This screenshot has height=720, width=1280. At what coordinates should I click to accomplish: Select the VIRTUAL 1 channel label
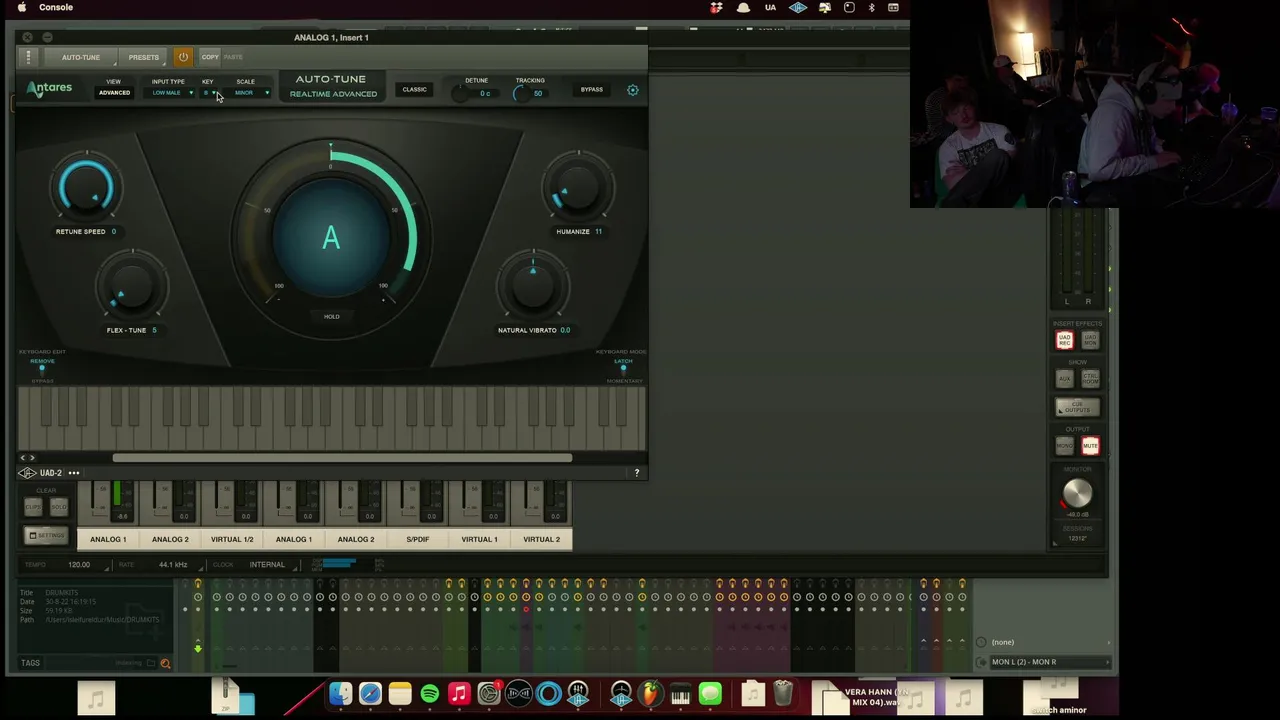point(480,539)
